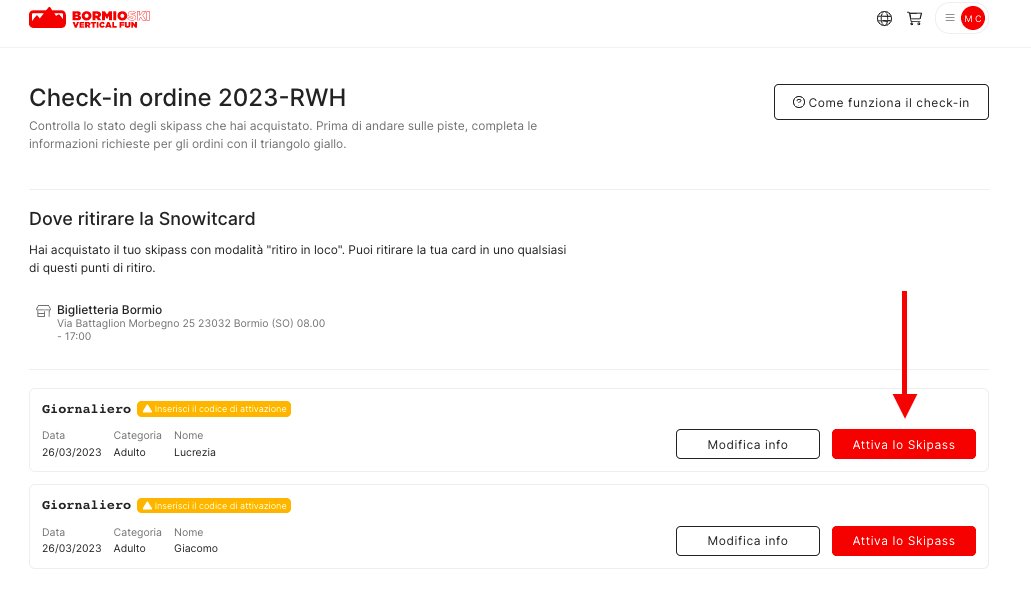
Task: Click the second Giornaliero ticket title
Action: (86, 505)
